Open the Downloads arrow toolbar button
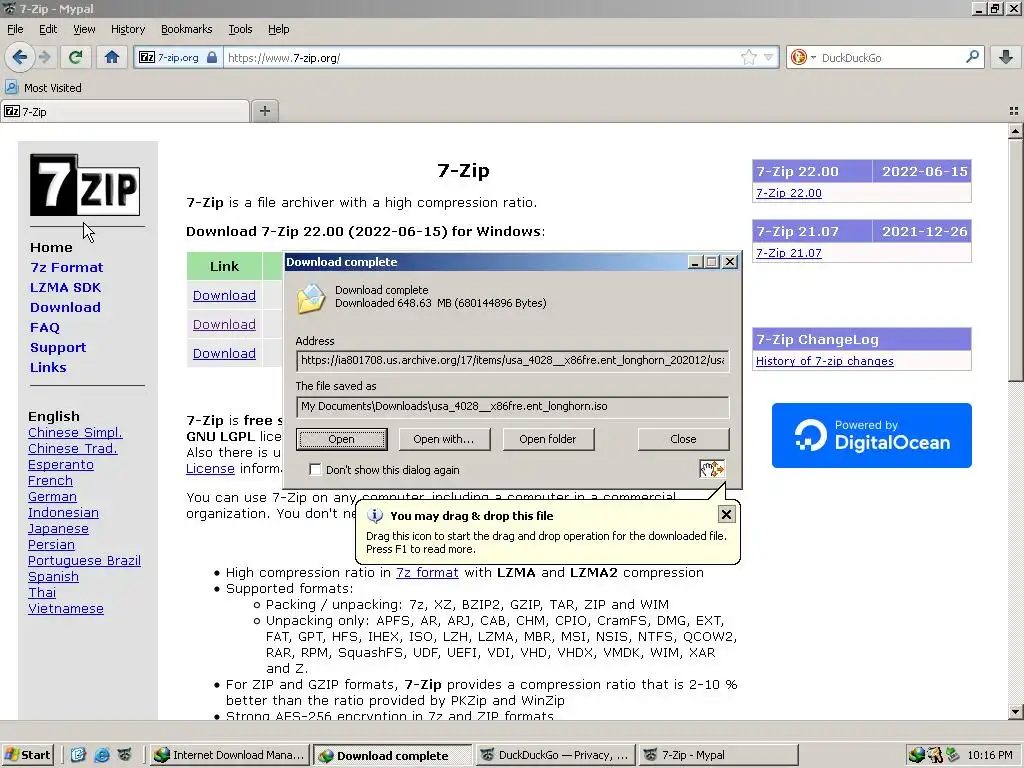This screenshot has width=1024, height=768. [x=1006, y=57]
